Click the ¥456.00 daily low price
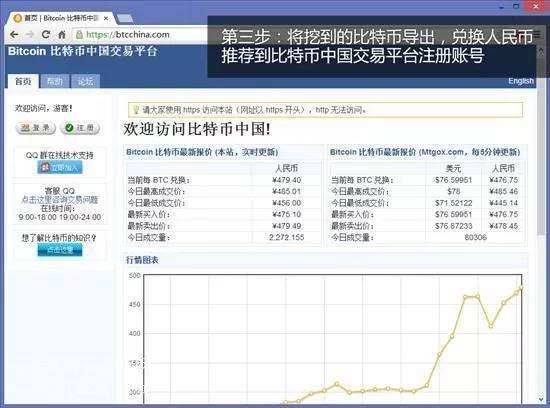 (x=287, y=203)
